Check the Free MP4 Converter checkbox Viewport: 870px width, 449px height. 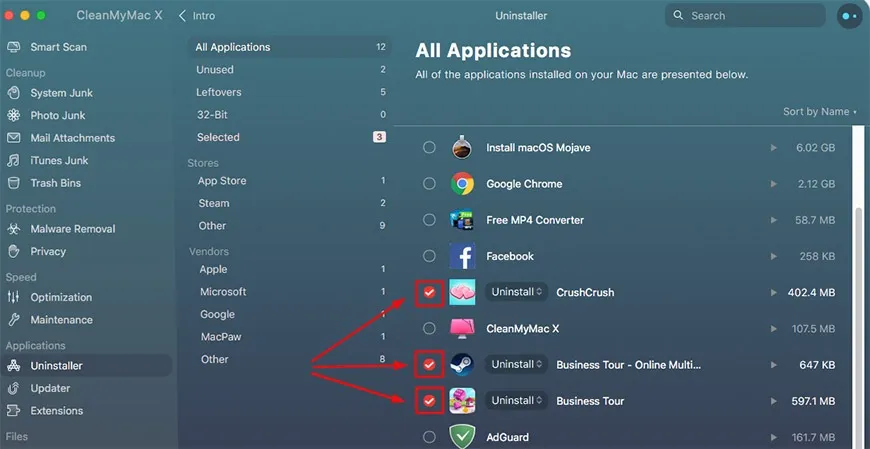tap(429, 220)
